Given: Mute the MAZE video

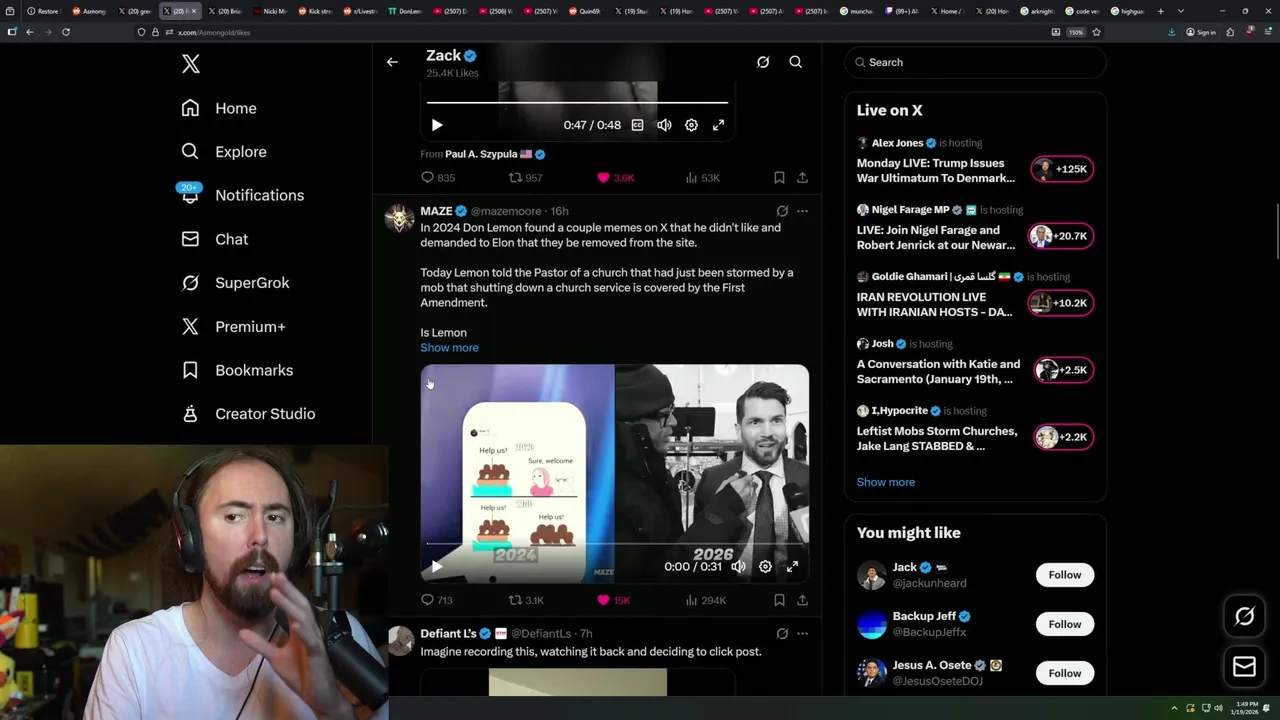Looking at the screenshot, I should pyautogui.click(x=738, y=567).
